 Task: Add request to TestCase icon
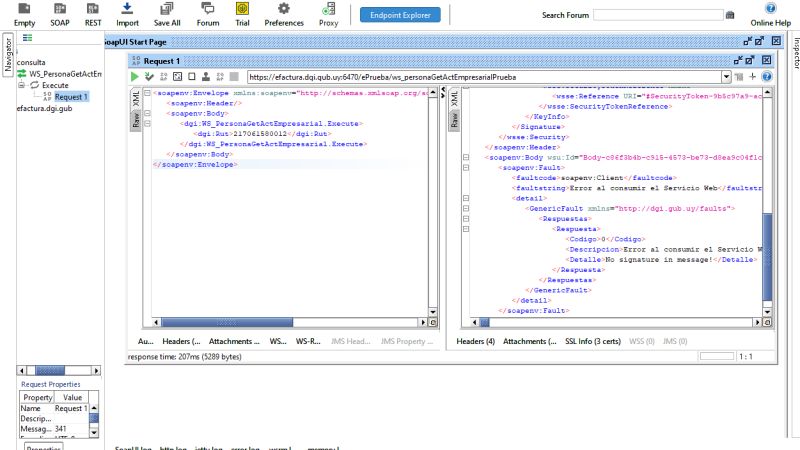(x=149, y=77)
